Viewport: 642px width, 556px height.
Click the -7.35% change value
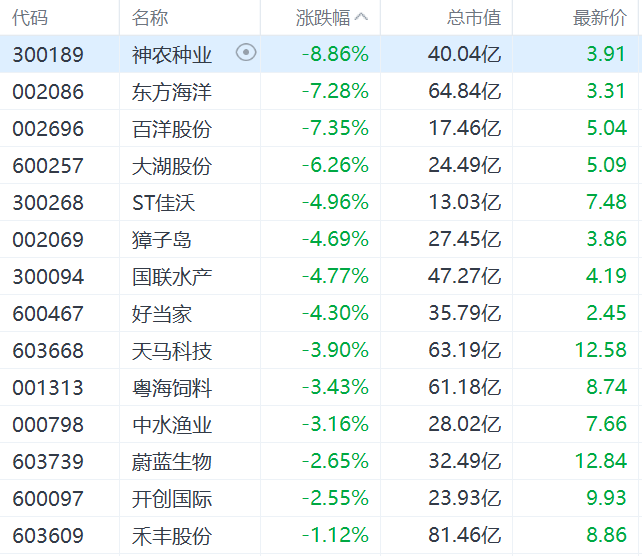point(335,128)
